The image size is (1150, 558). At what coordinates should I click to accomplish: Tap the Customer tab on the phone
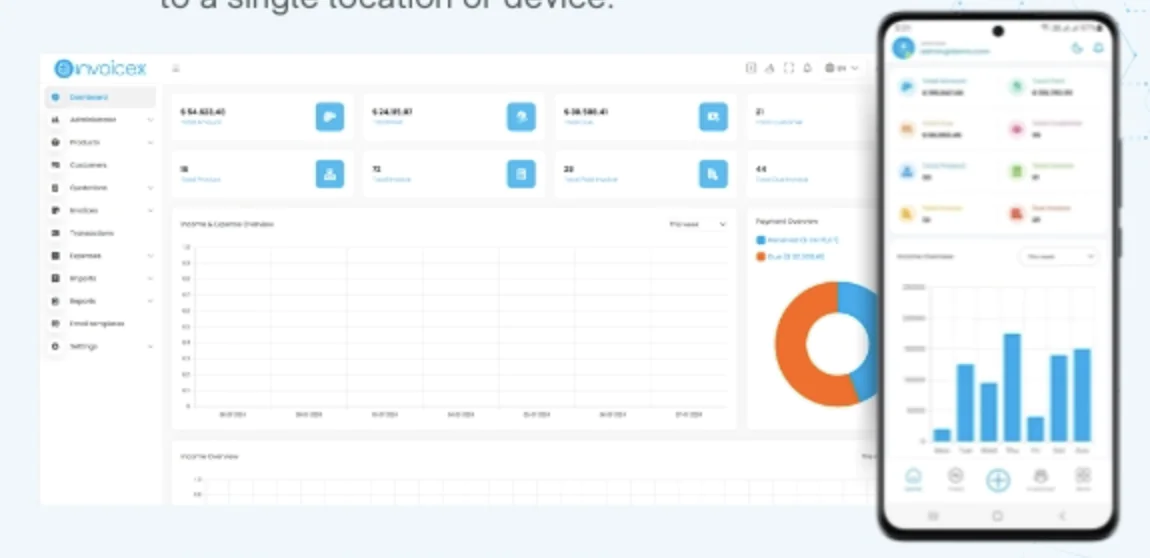pyautogui.click(x=1040, y=480)
